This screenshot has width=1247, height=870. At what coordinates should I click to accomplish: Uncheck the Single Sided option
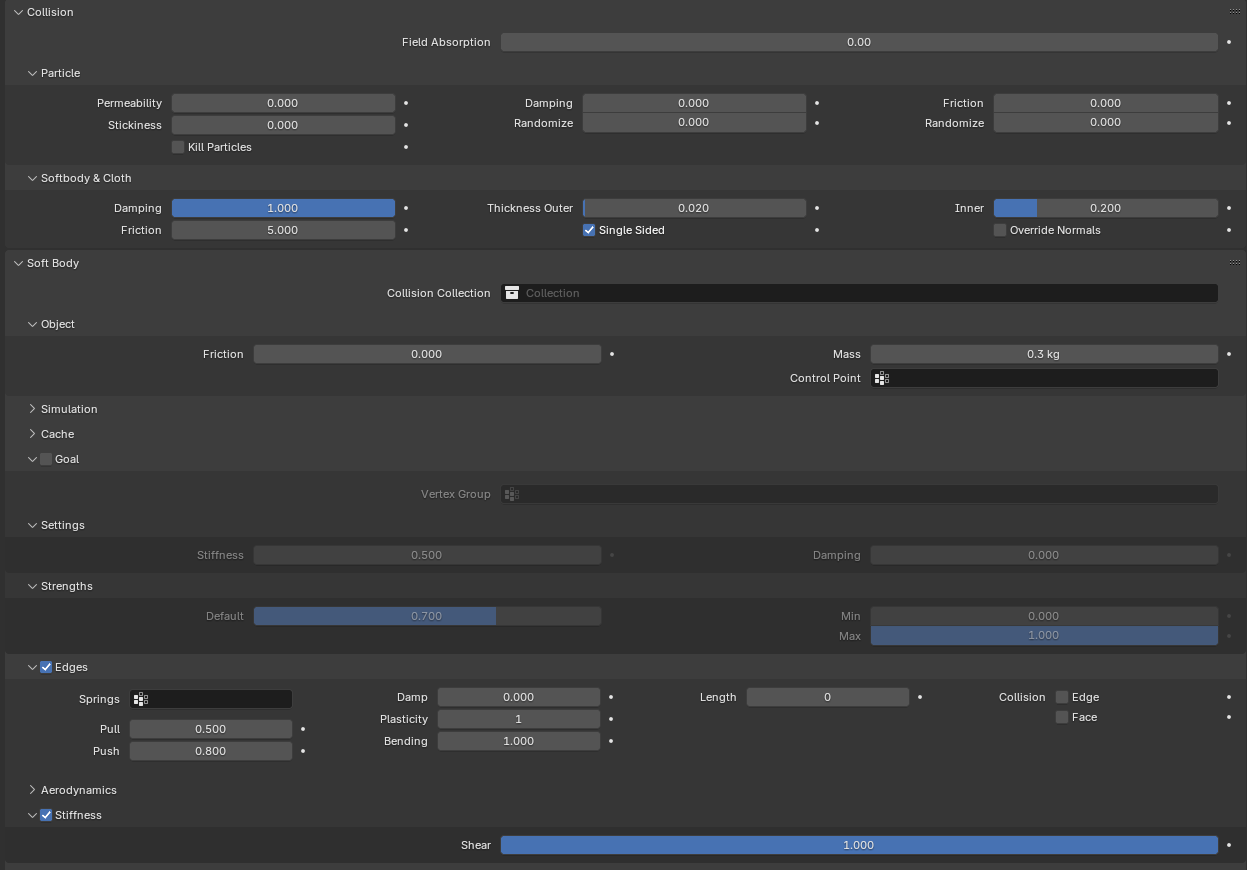[589, 230]
